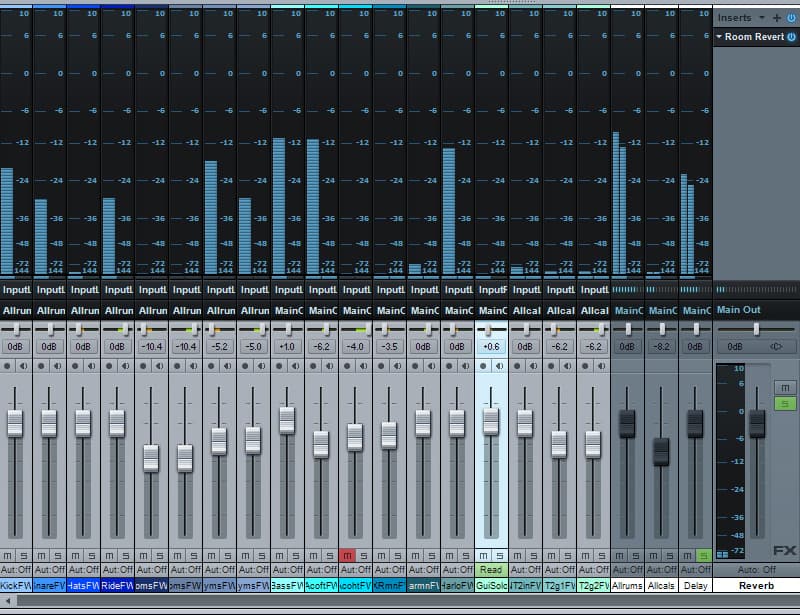Viewport: 800px width, 615px height.
Task: Arm record on the RideFW channel
Action: [x=109, y=366]
